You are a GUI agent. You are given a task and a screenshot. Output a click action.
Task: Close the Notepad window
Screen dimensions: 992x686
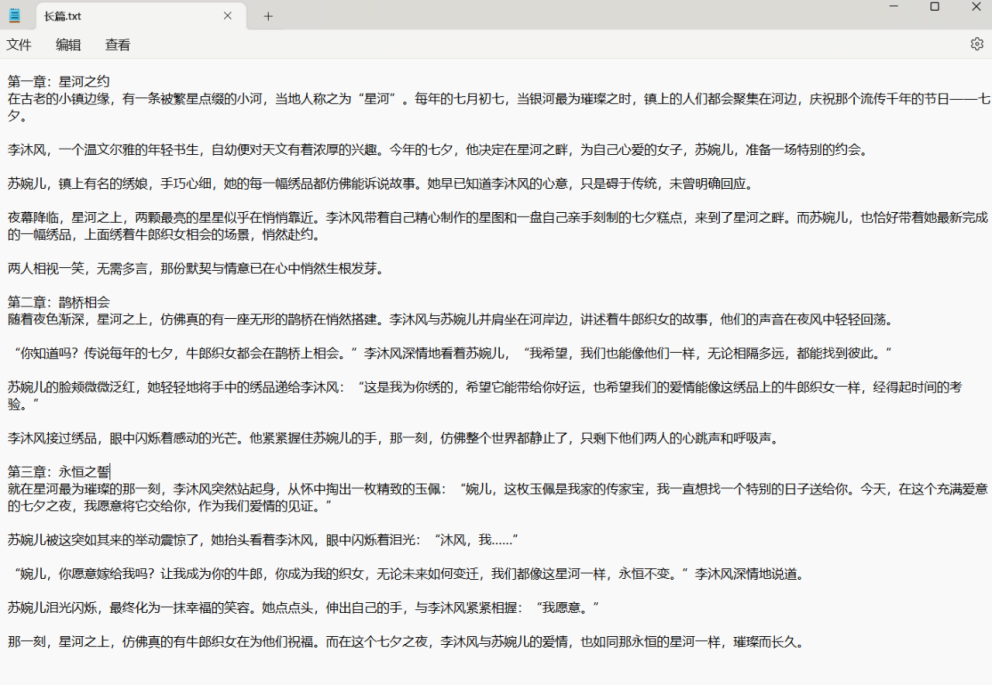976,6
